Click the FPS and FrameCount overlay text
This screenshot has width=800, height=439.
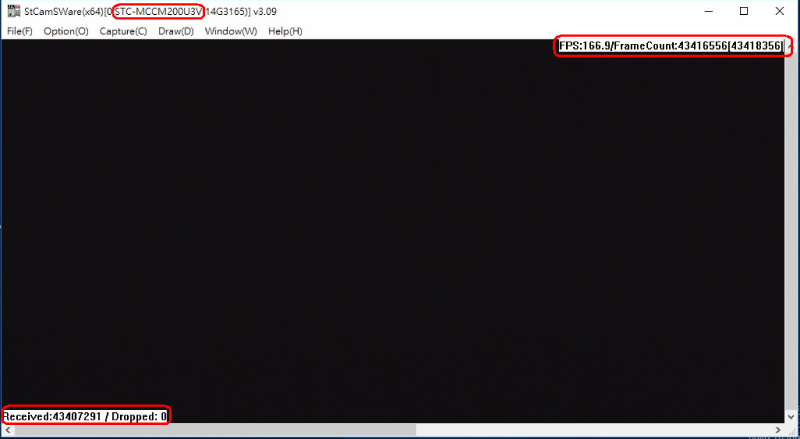point(670,47)
